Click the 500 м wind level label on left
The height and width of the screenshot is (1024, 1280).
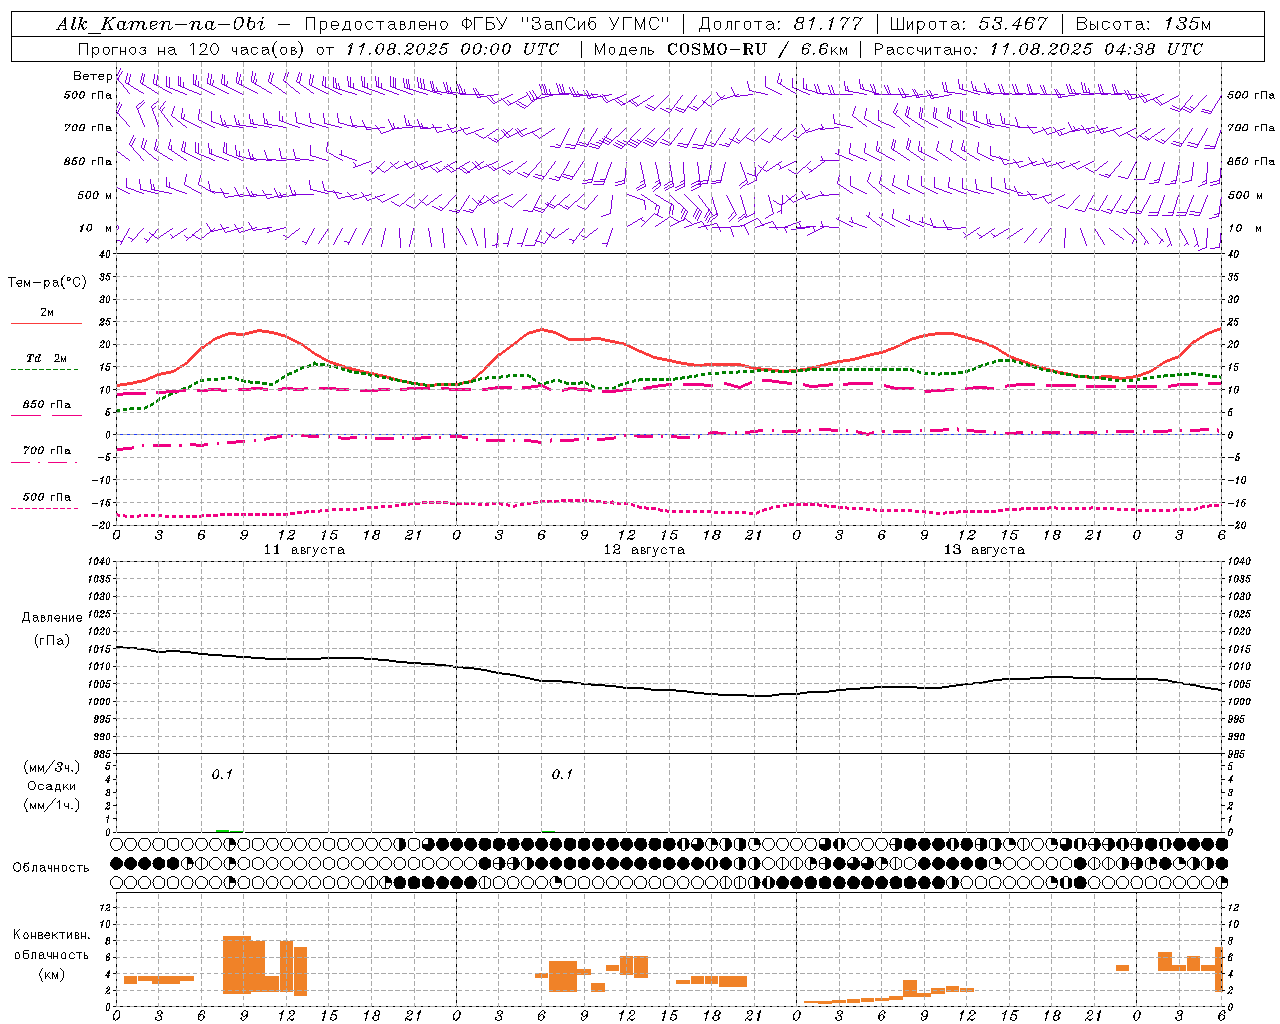click(95, 195)
